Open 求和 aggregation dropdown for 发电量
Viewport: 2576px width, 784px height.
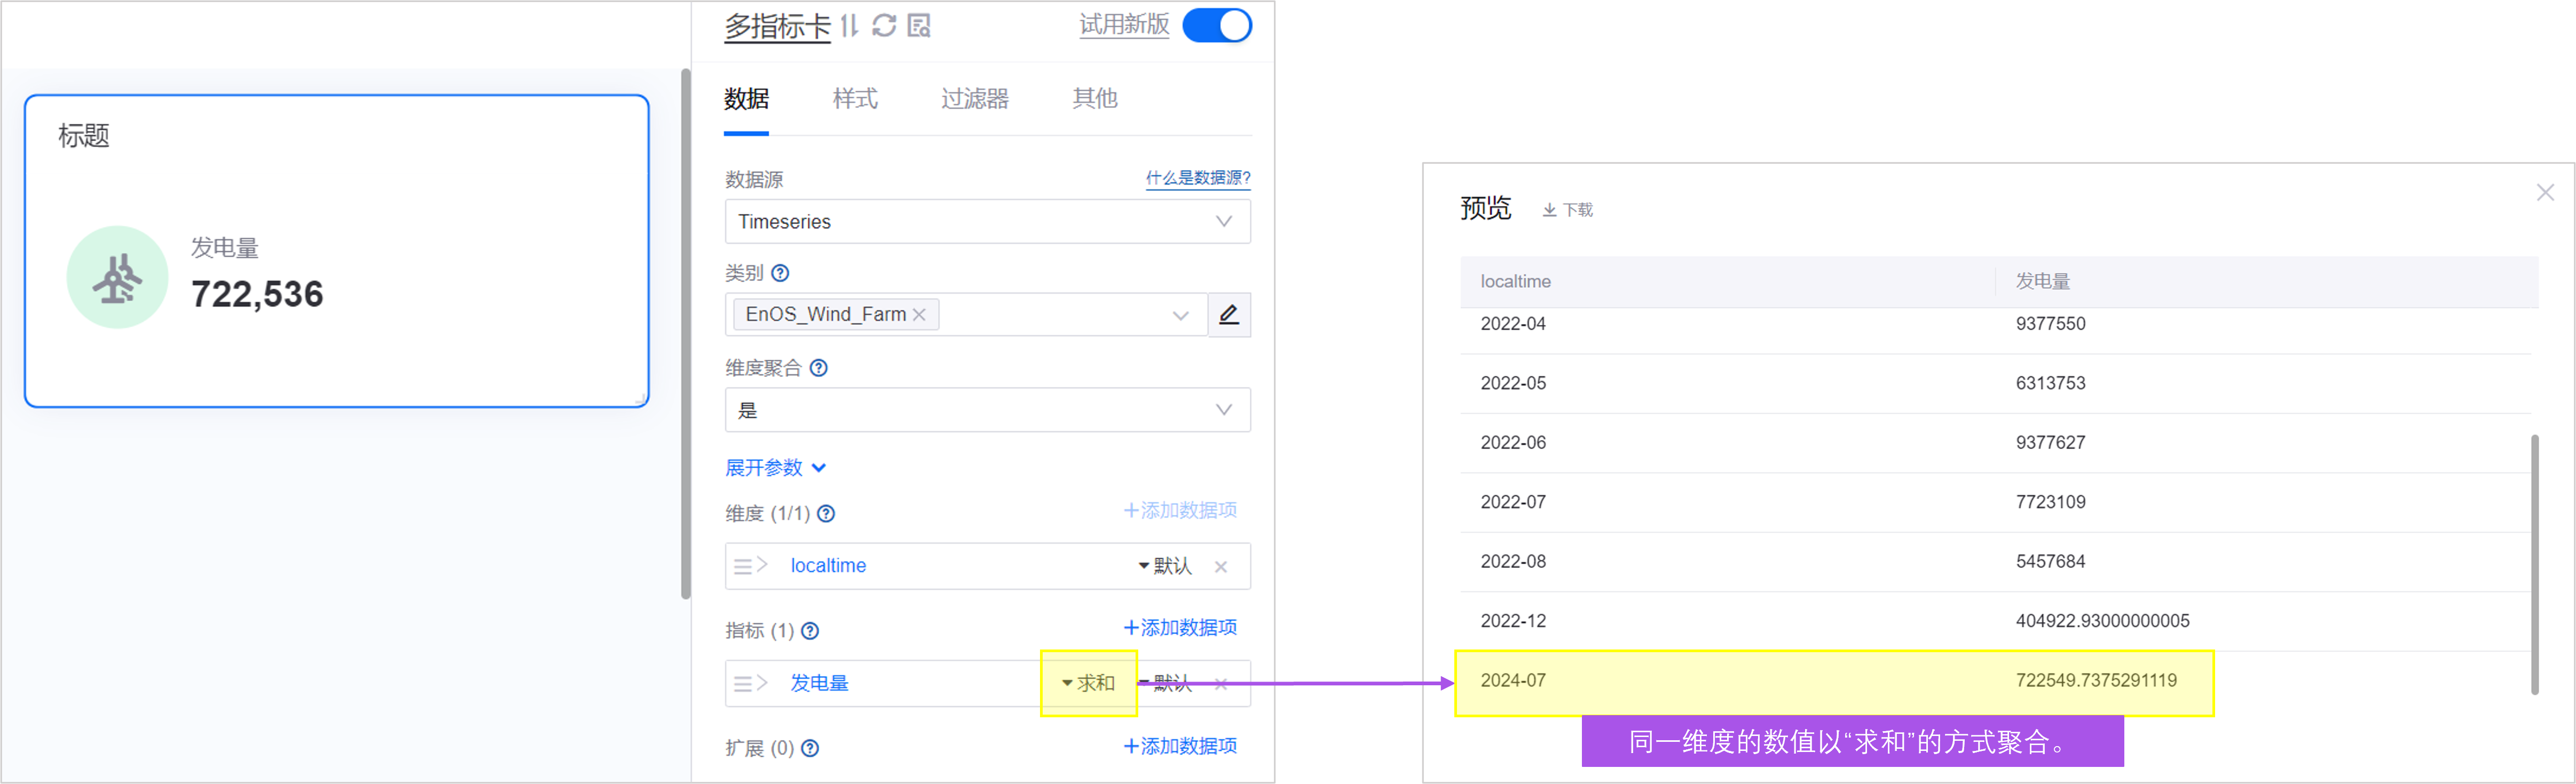(1088, 683)
